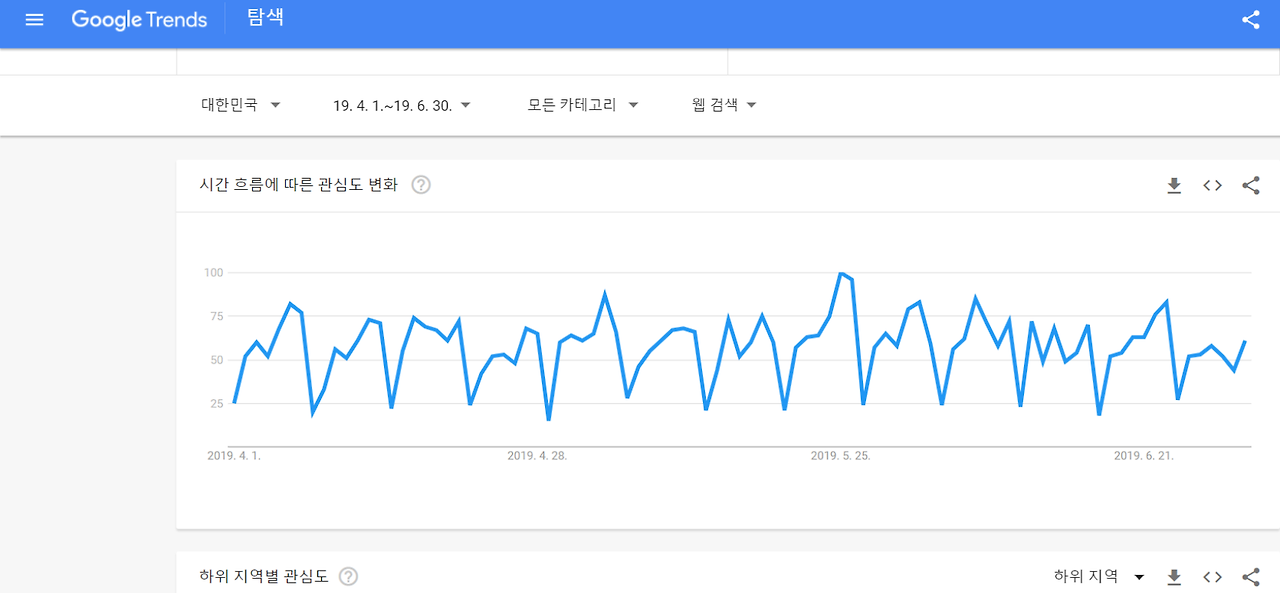Viewport: 1280px width, 593px height.
Task: Open the 웹 검색 search type dropdown
Action: pyautogui.click(x=723, y=104)
